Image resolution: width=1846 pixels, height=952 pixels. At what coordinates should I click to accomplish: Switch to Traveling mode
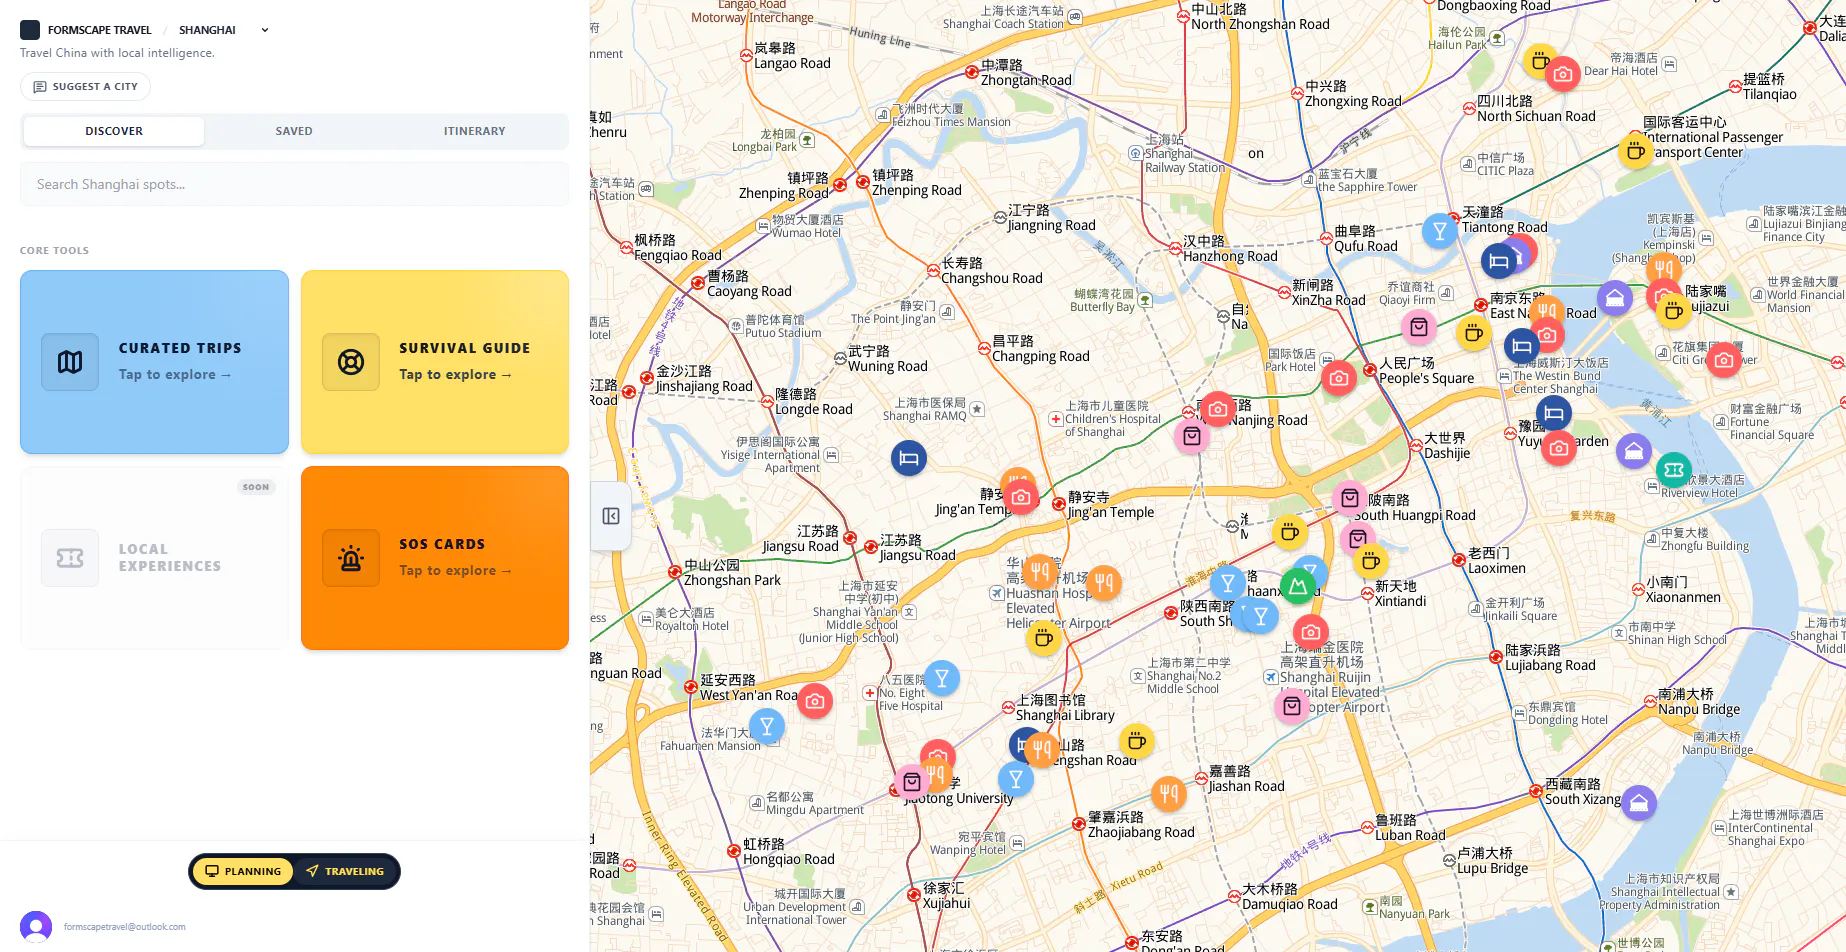(x=345, y=871)
